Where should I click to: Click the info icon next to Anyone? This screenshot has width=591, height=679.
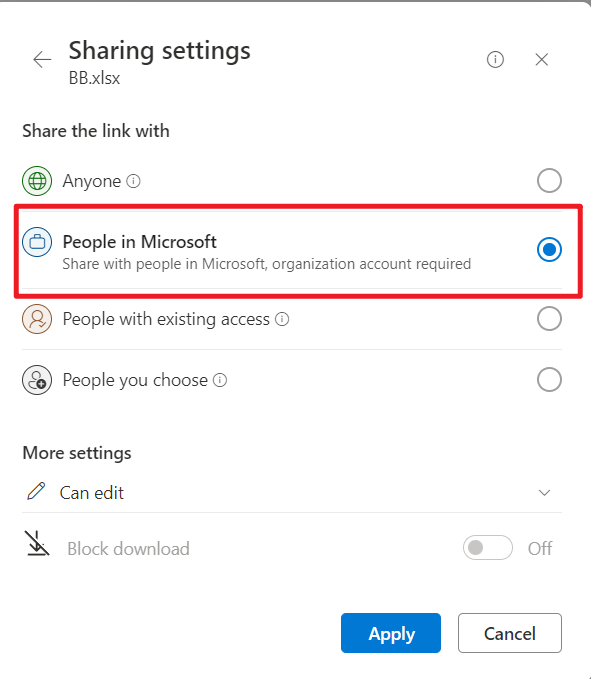point(133,181)
